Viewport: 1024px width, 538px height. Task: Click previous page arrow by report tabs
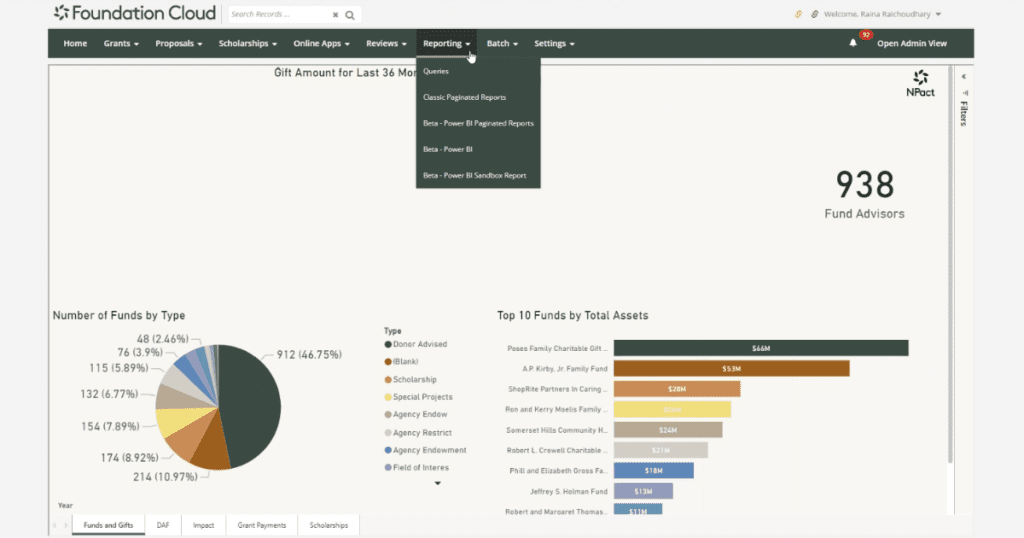pos(55,525)
